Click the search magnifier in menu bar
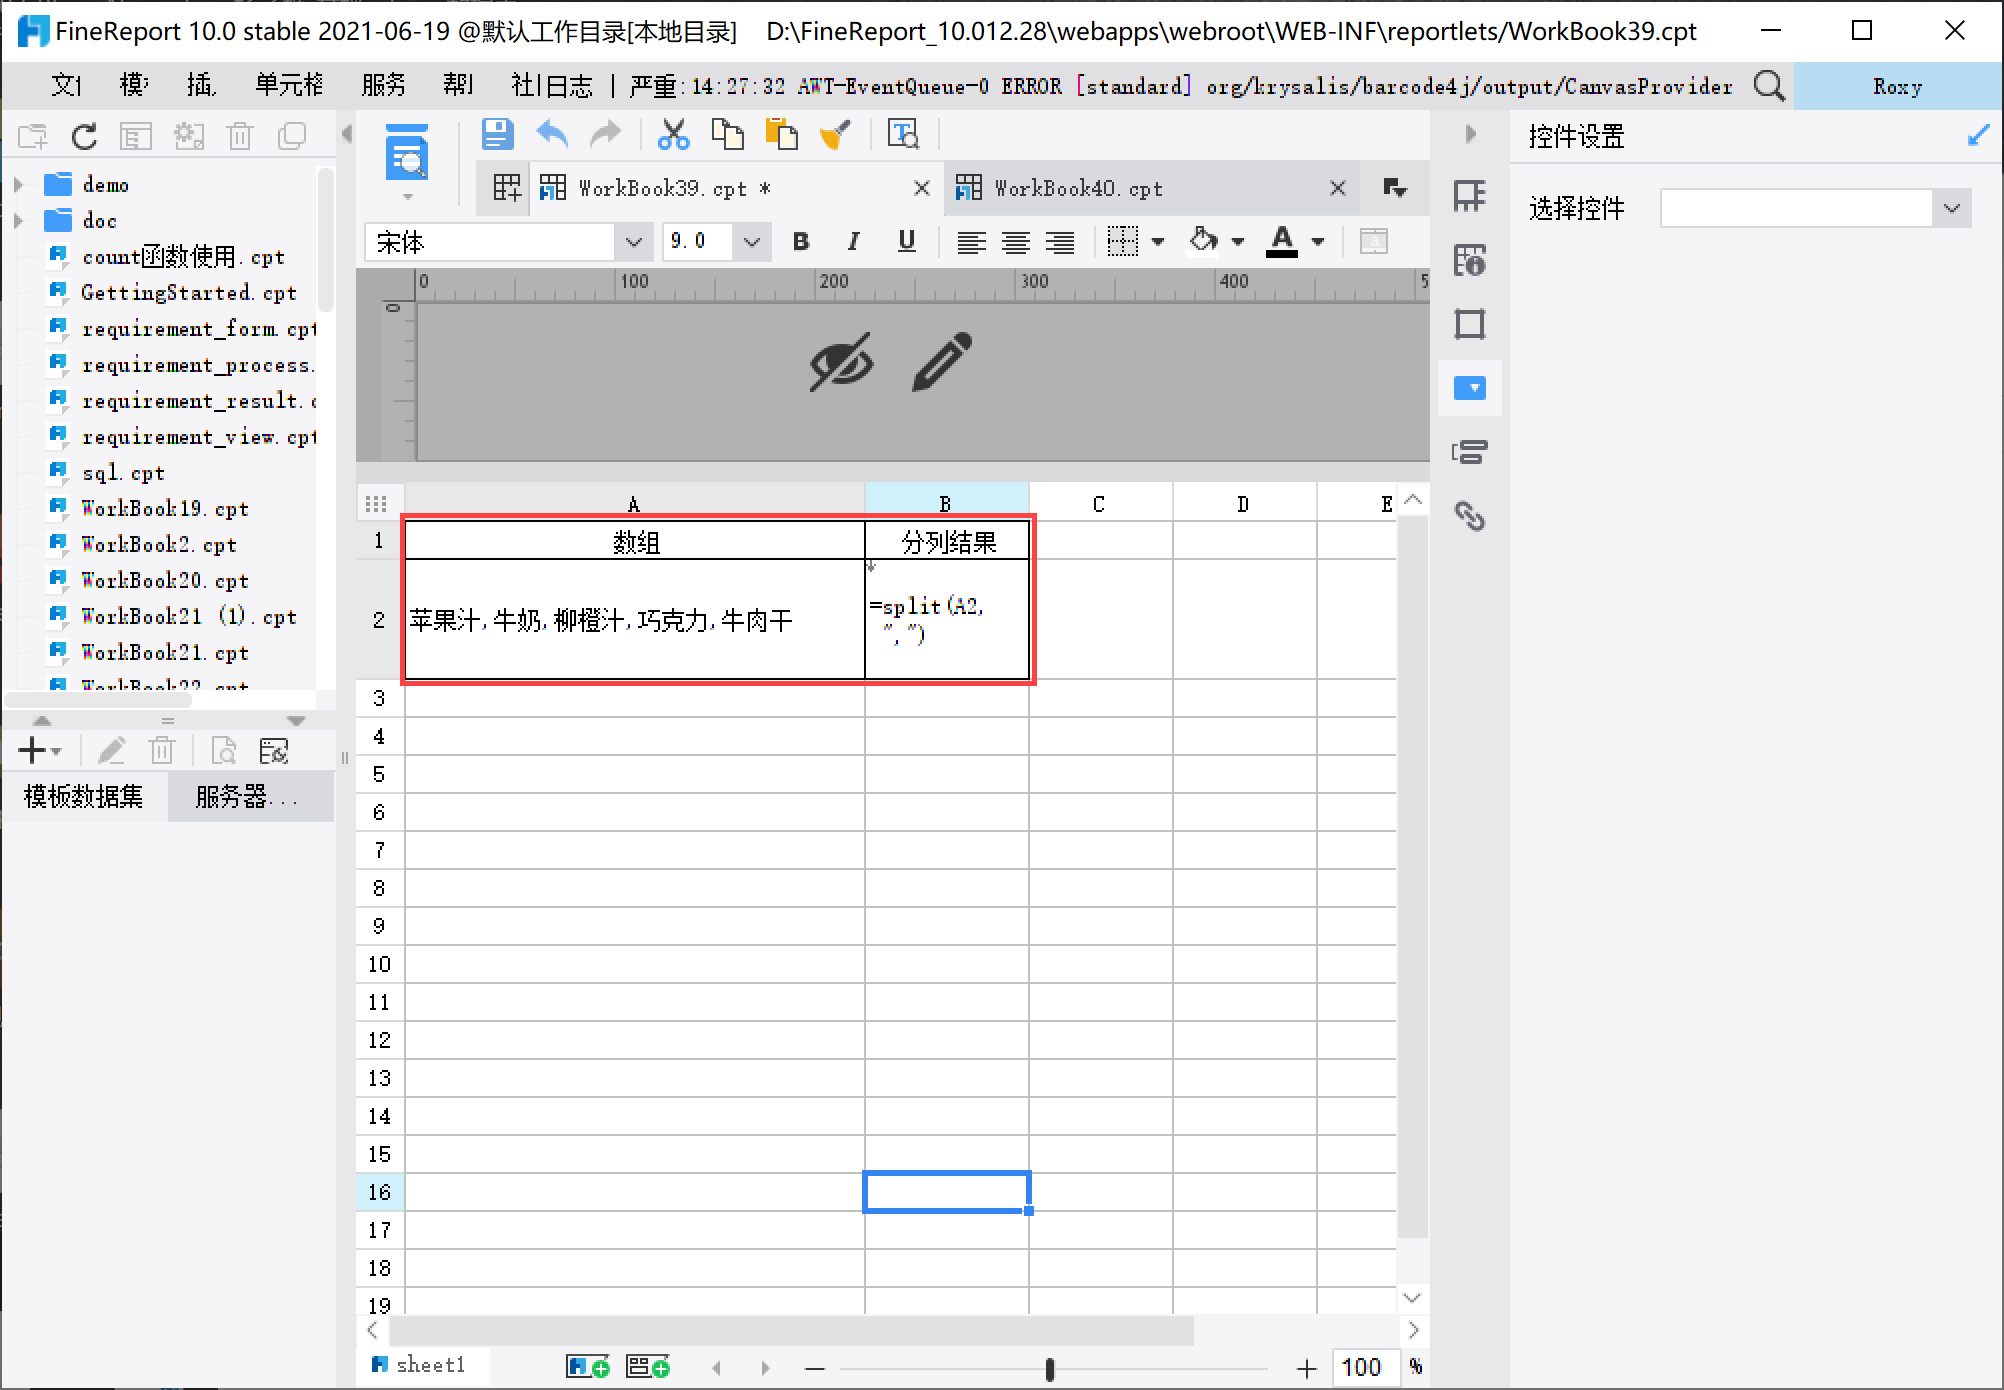Viewport: 2004px width, 1390px height. tap(1768, 86)
